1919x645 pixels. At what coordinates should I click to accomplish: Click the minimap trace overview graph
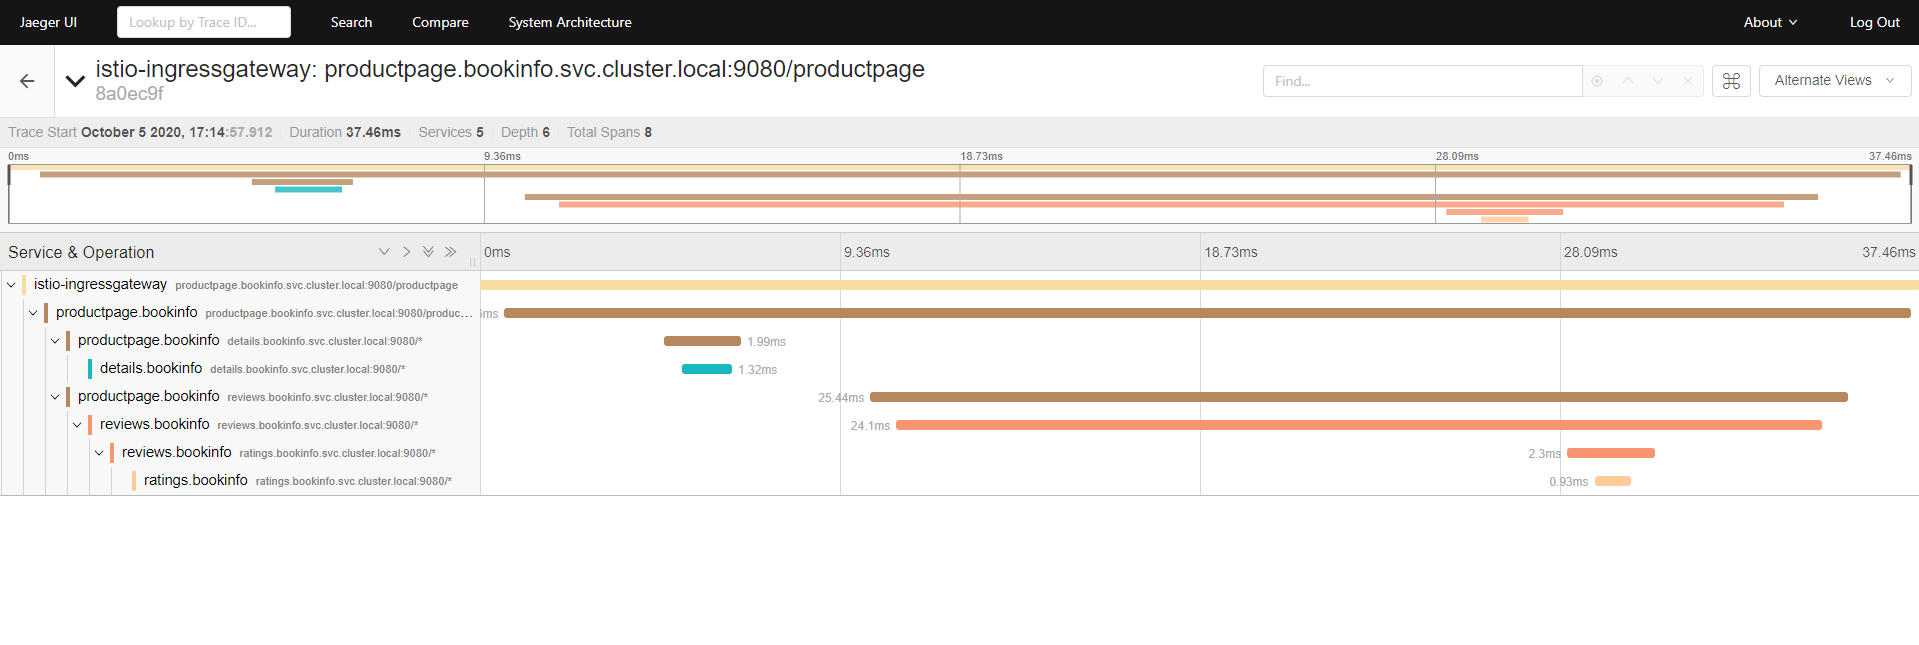pos(959,194)
